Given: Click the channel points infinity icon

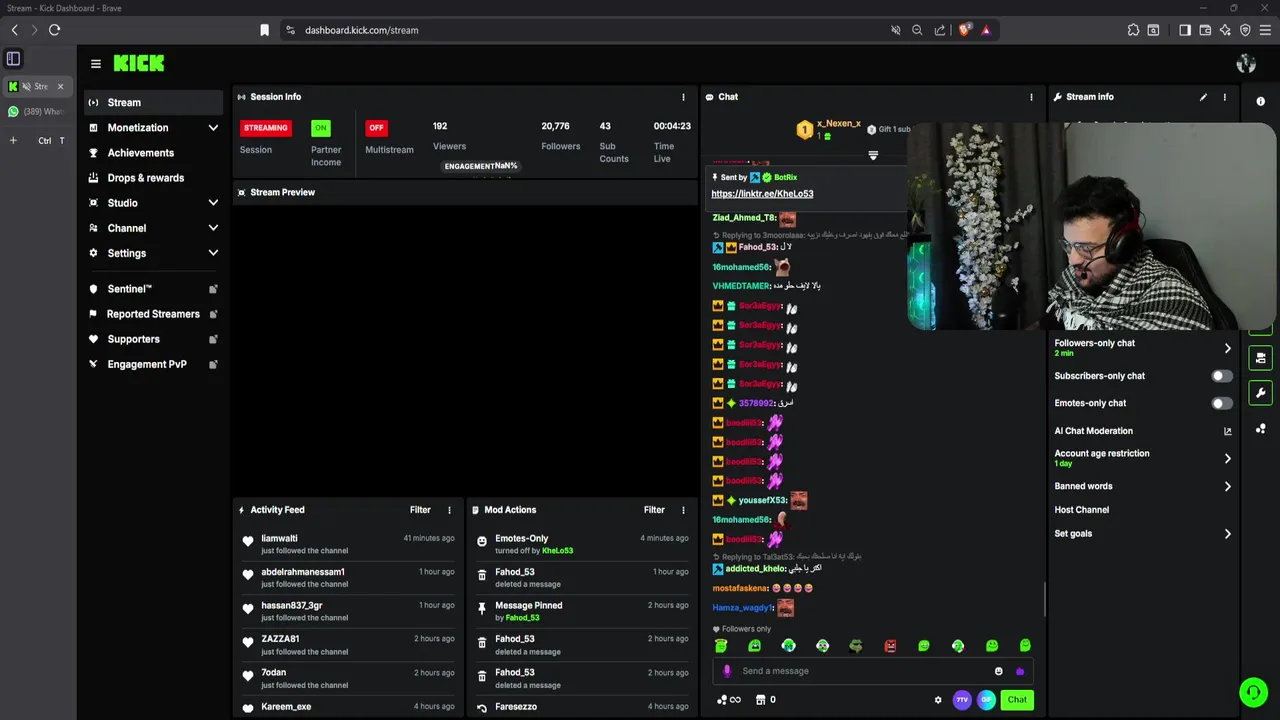Looking at the screenshot, I should [729, 700].
